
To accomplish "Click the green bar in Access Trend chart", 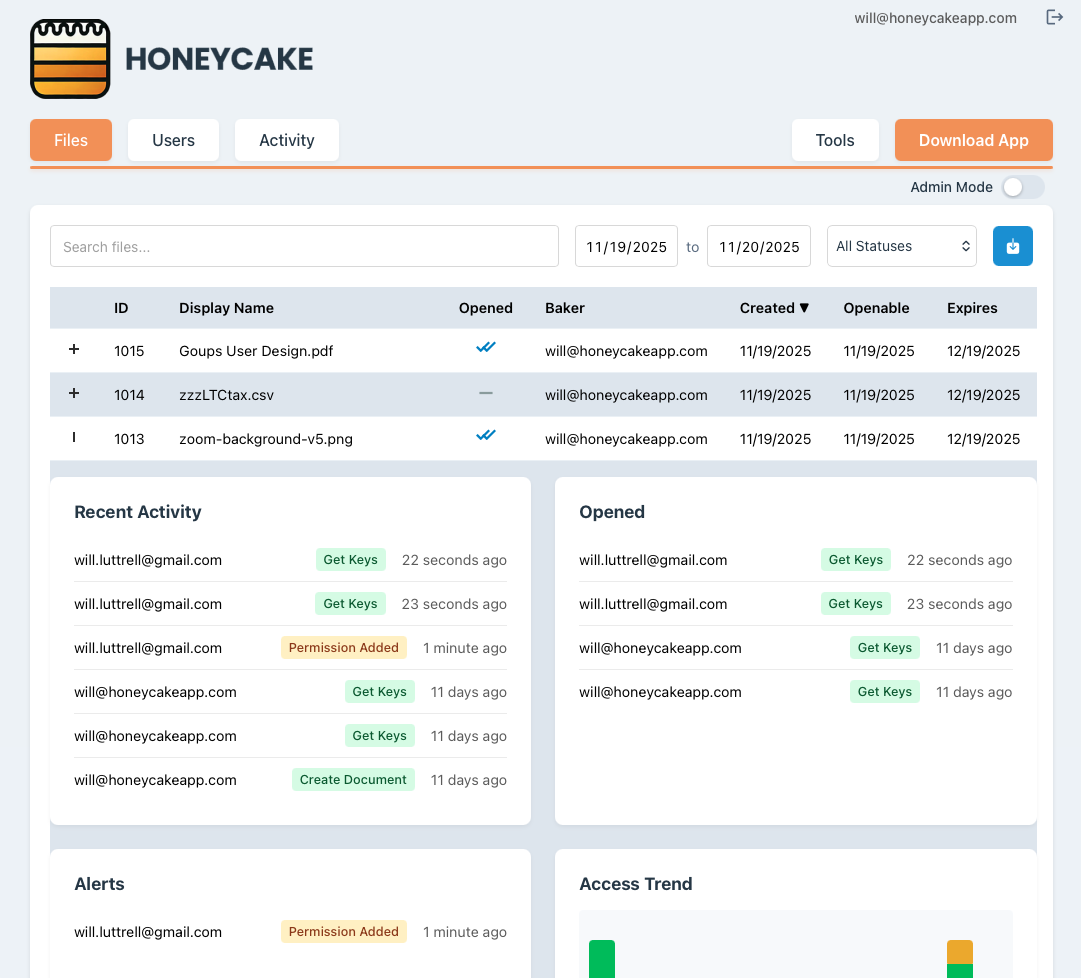I will click(601, 958).
